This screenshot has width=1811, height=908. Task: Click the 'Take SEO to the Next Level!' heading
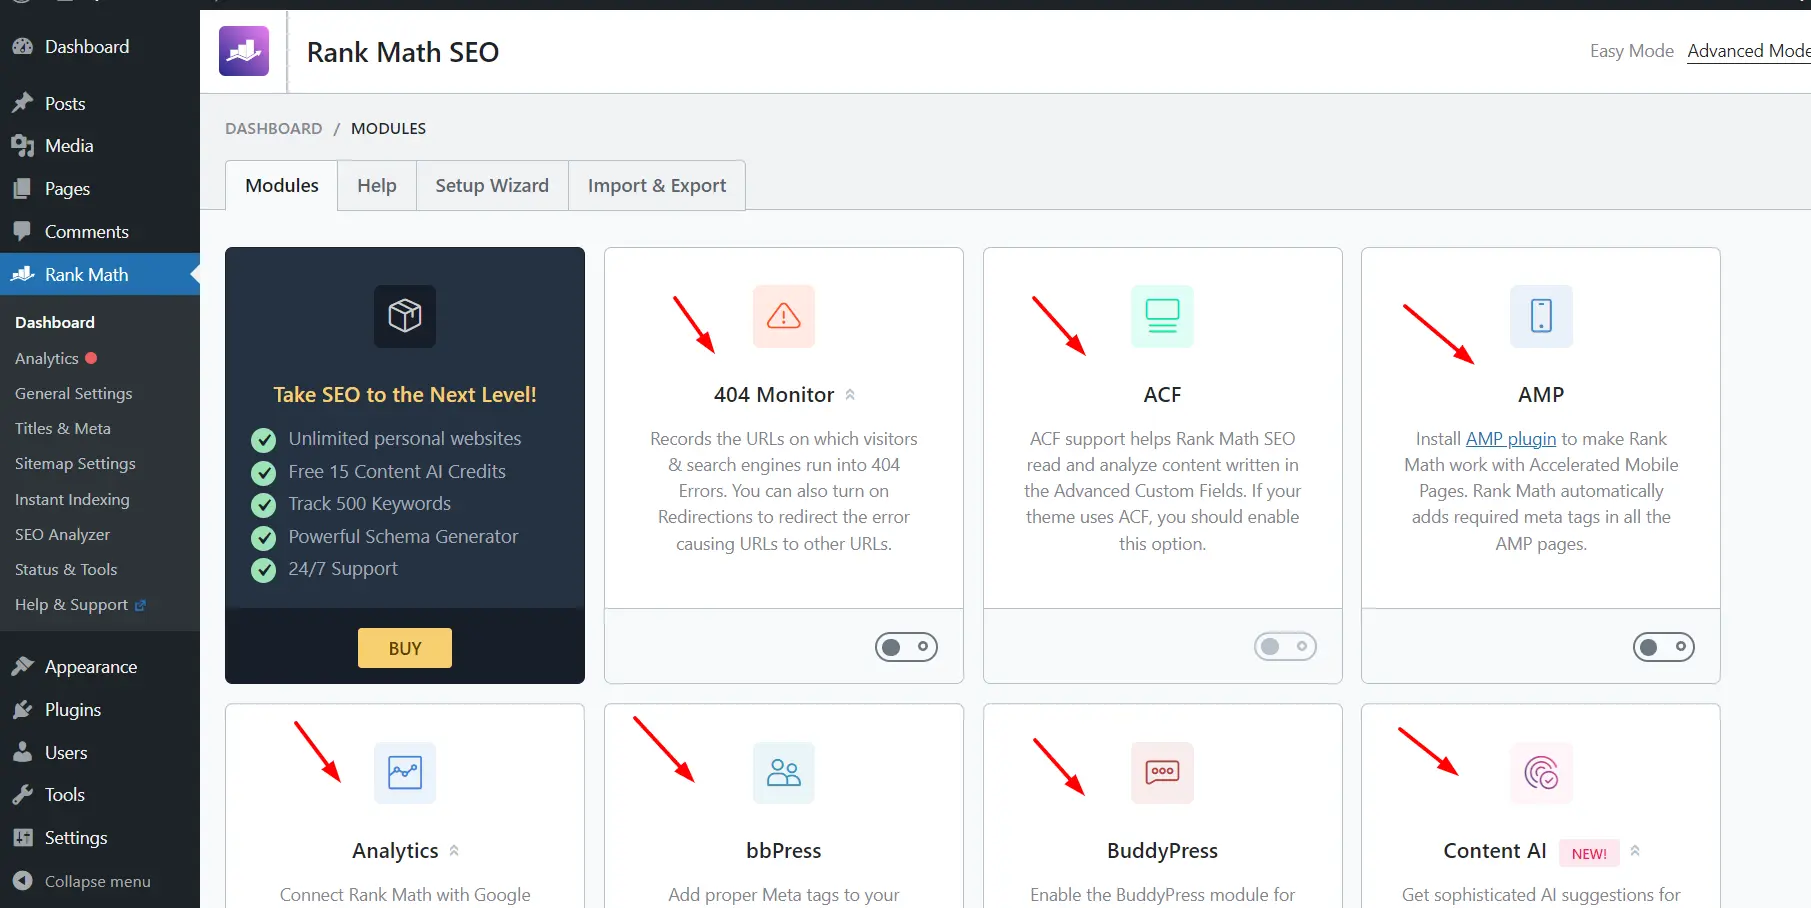pyautogui.click(x=405, y=395)
